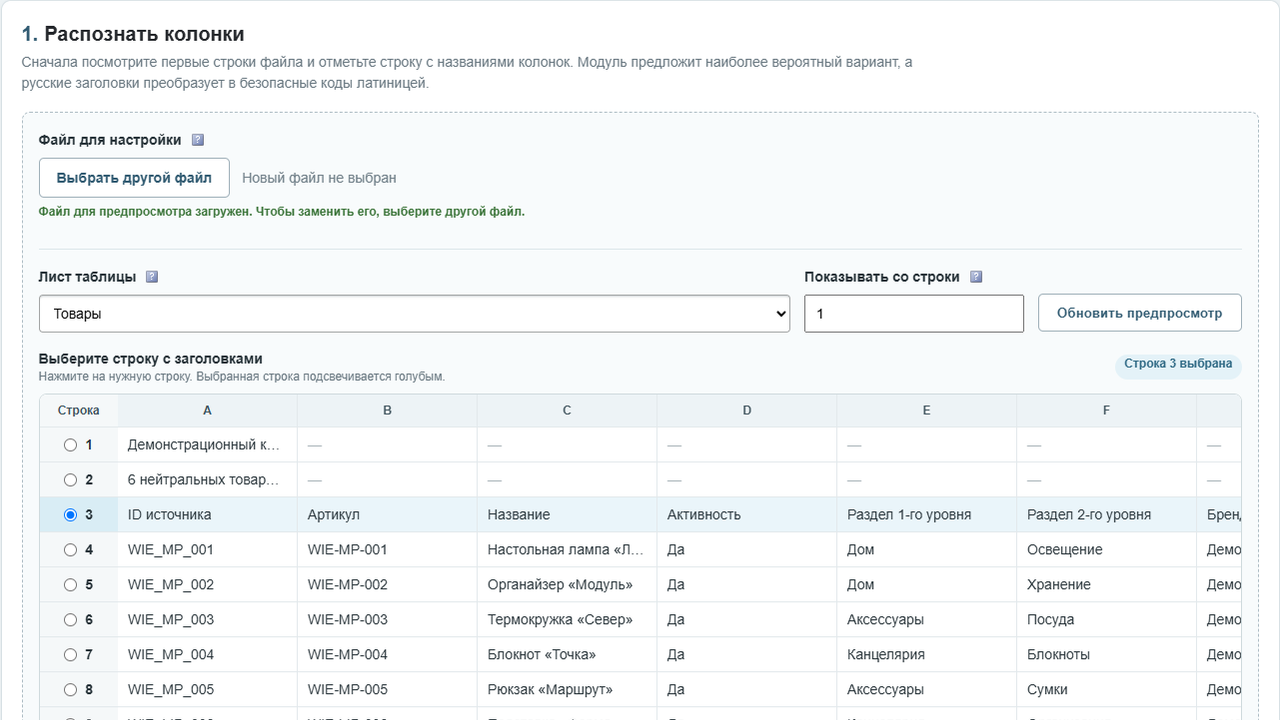The height and width of the screenshot is (720, 1280).
Task: Select row 3 radio button
Action: pyautogui.click(x=70, y=515)
